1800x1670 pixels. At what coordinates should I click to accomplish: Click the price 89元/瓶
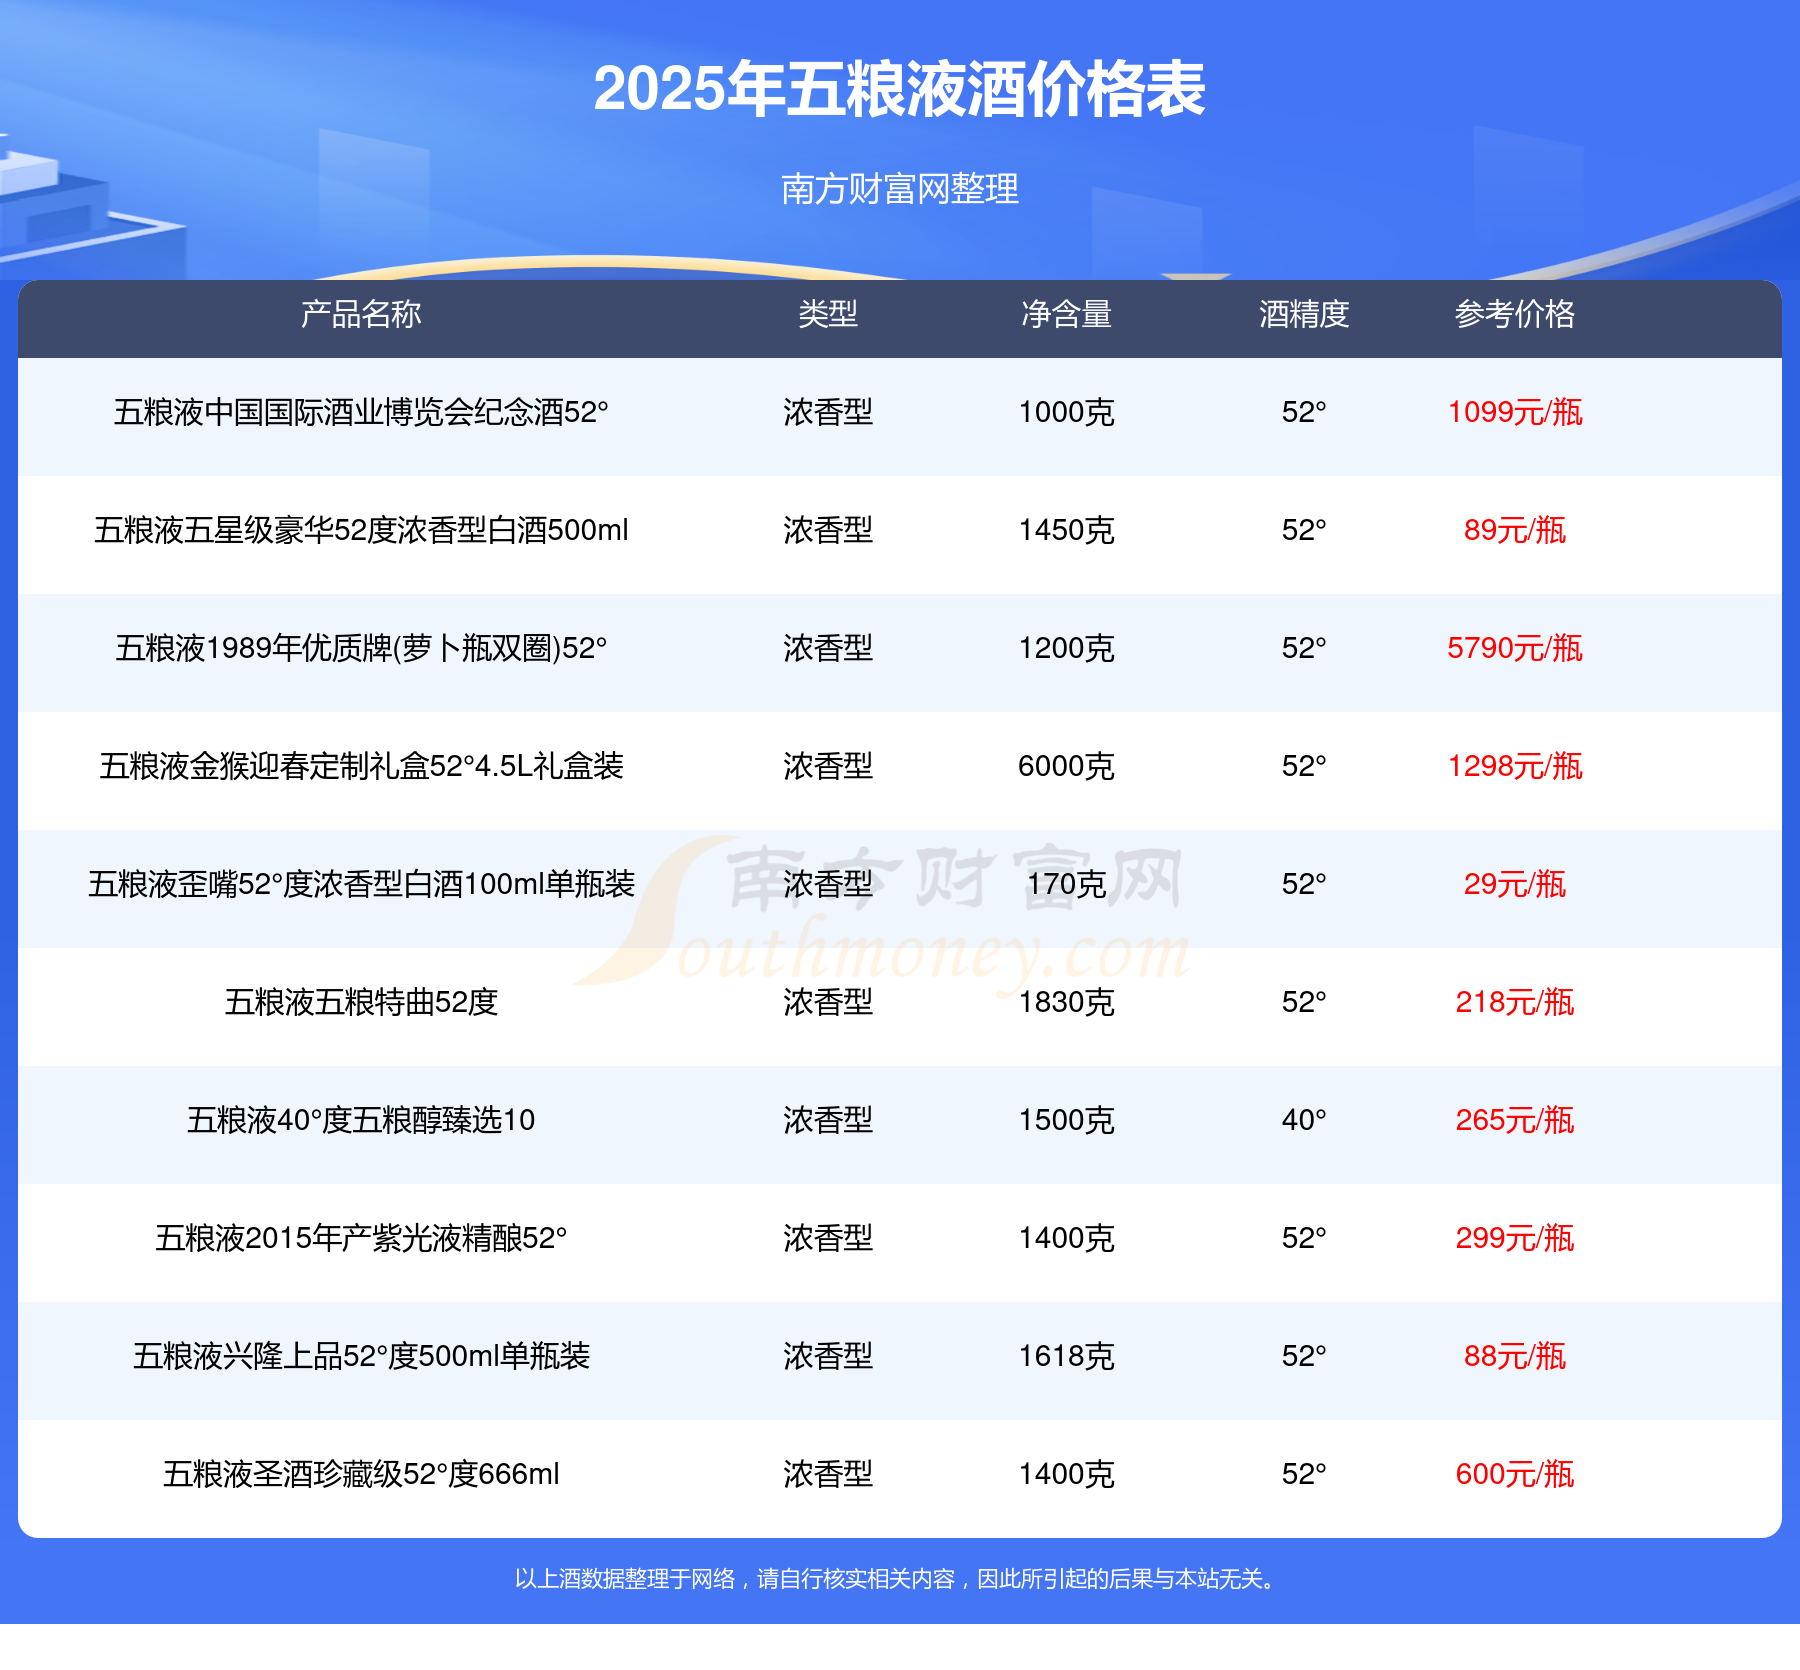1515,530
